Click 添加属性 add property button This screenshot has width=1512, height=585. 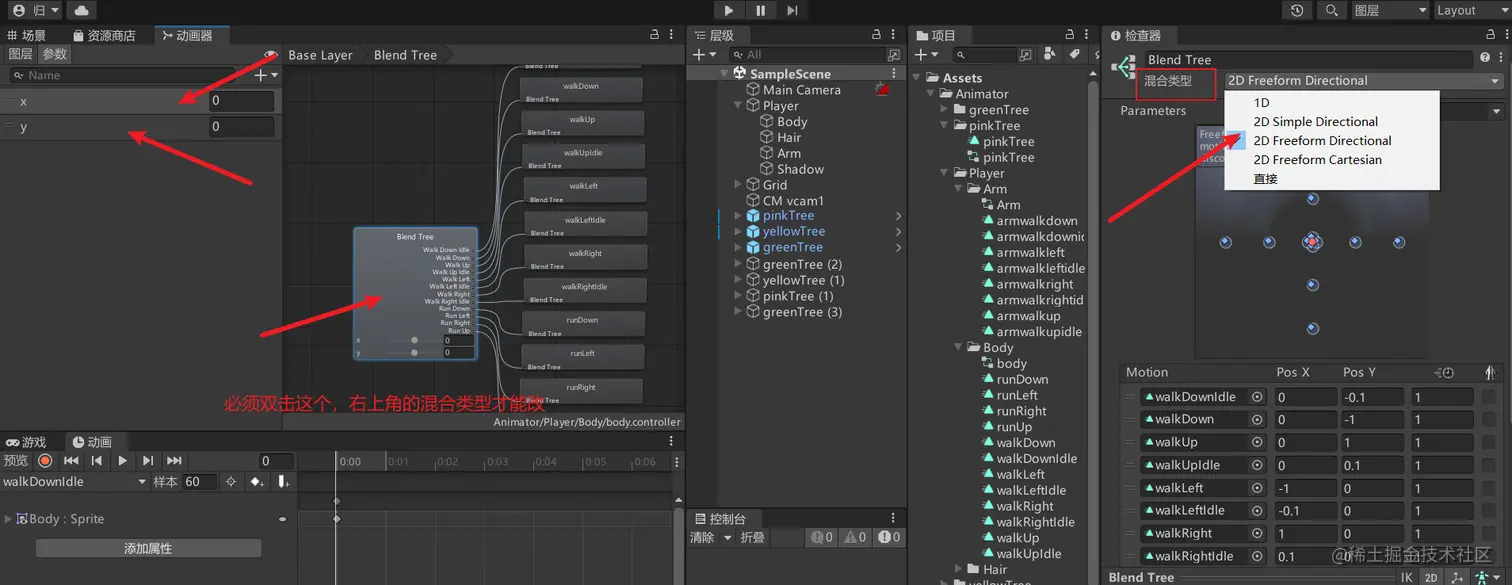coord(148,548)
